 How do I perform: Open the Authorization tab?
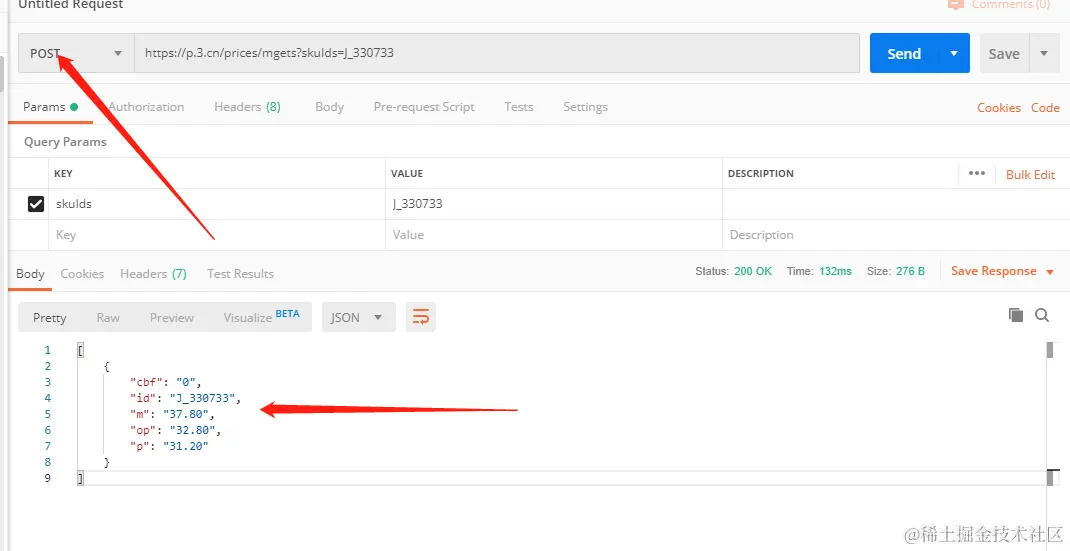pyautogui.click(x=146, y=107)
